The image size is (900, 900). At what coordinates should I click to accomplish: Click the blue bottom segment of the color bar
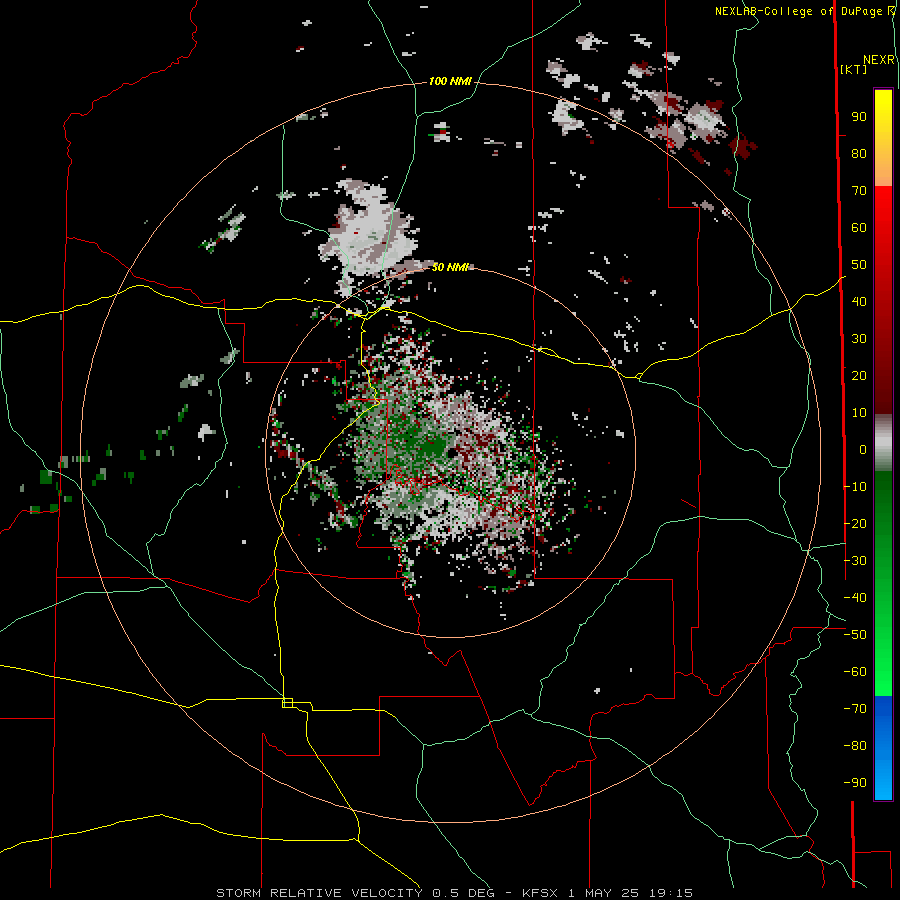[x=883, y=747]
